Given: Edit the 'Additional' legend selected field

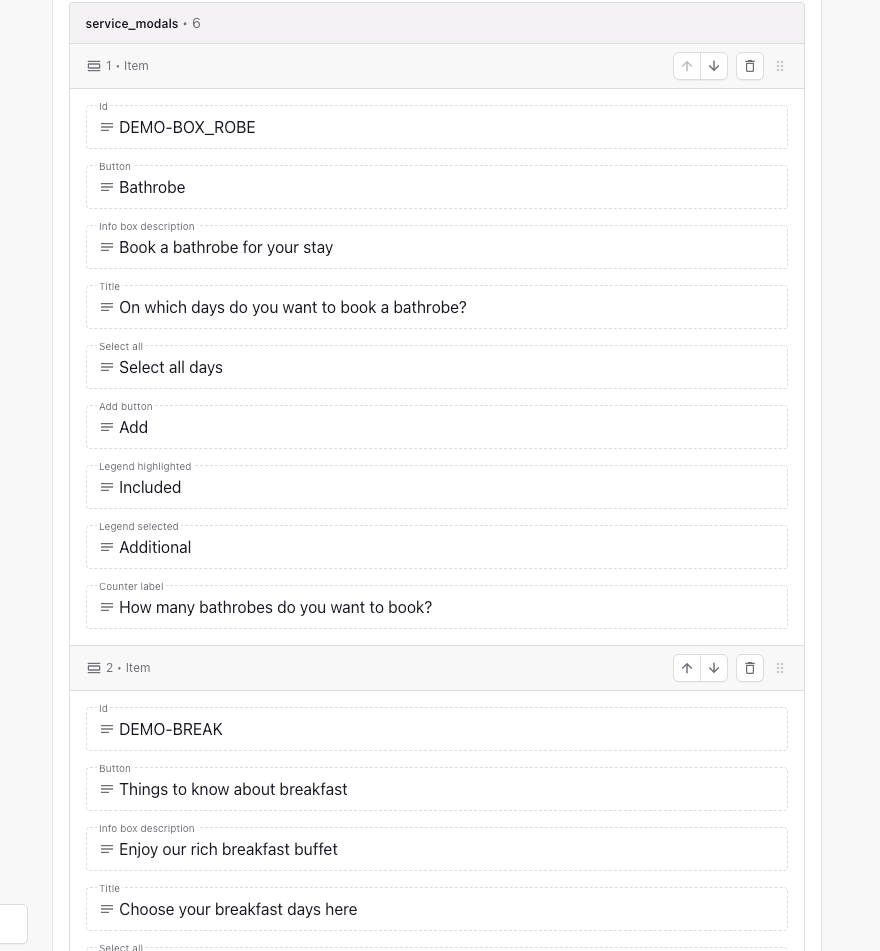Looking at the screenshot, I should [x=437, y=548].
